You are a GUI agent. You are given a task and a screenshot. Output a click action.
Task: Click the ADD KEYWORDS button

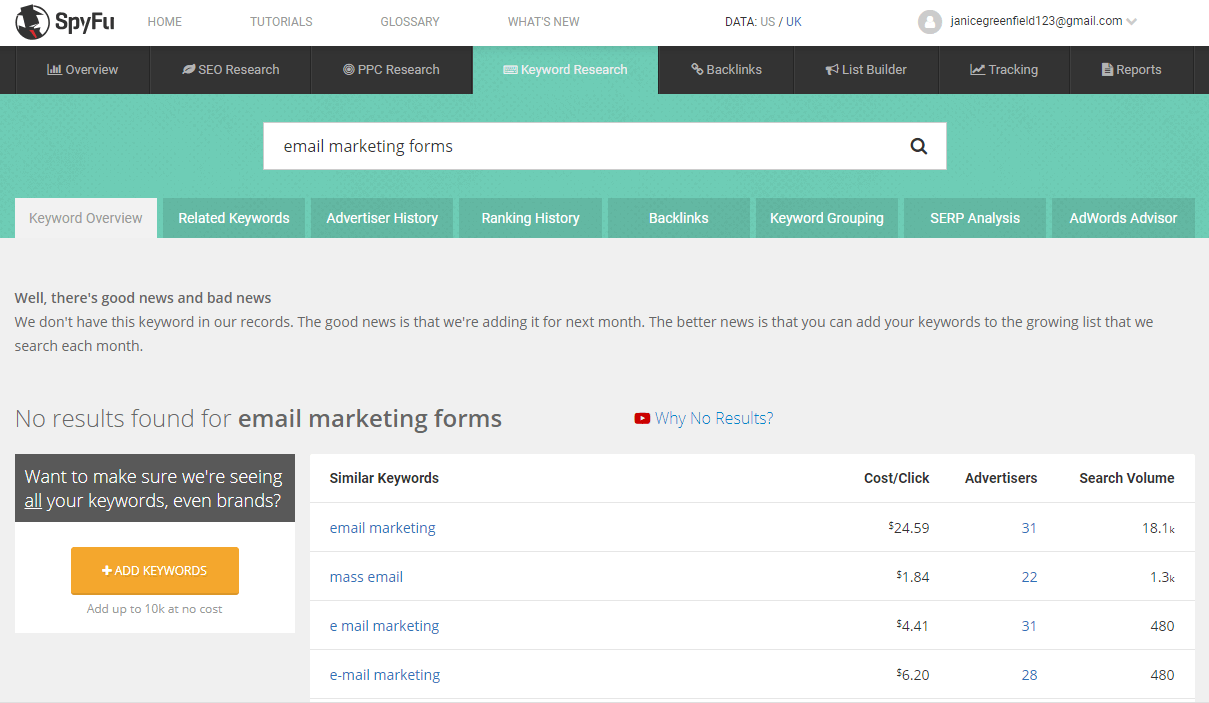click(154, 570)
